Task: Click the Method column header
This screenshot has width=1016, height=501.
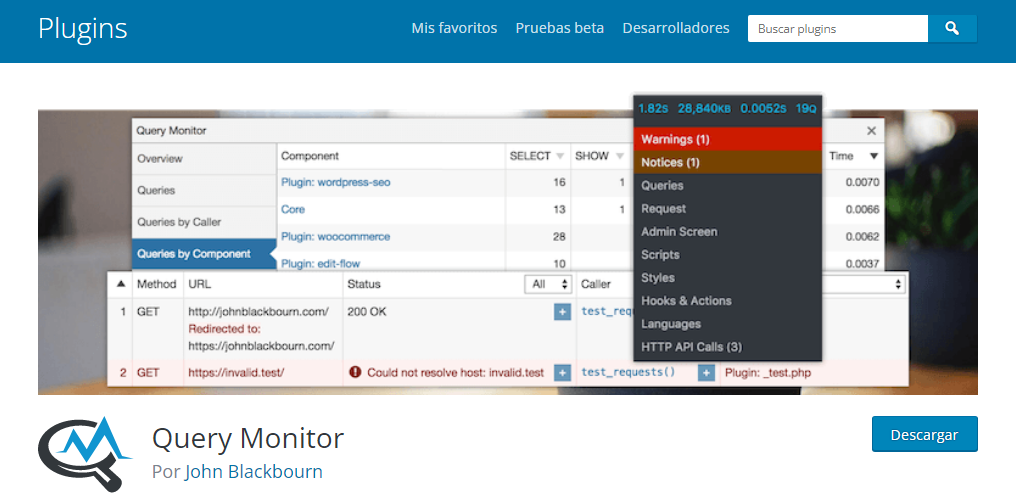Action: click(x=156, y=284)
